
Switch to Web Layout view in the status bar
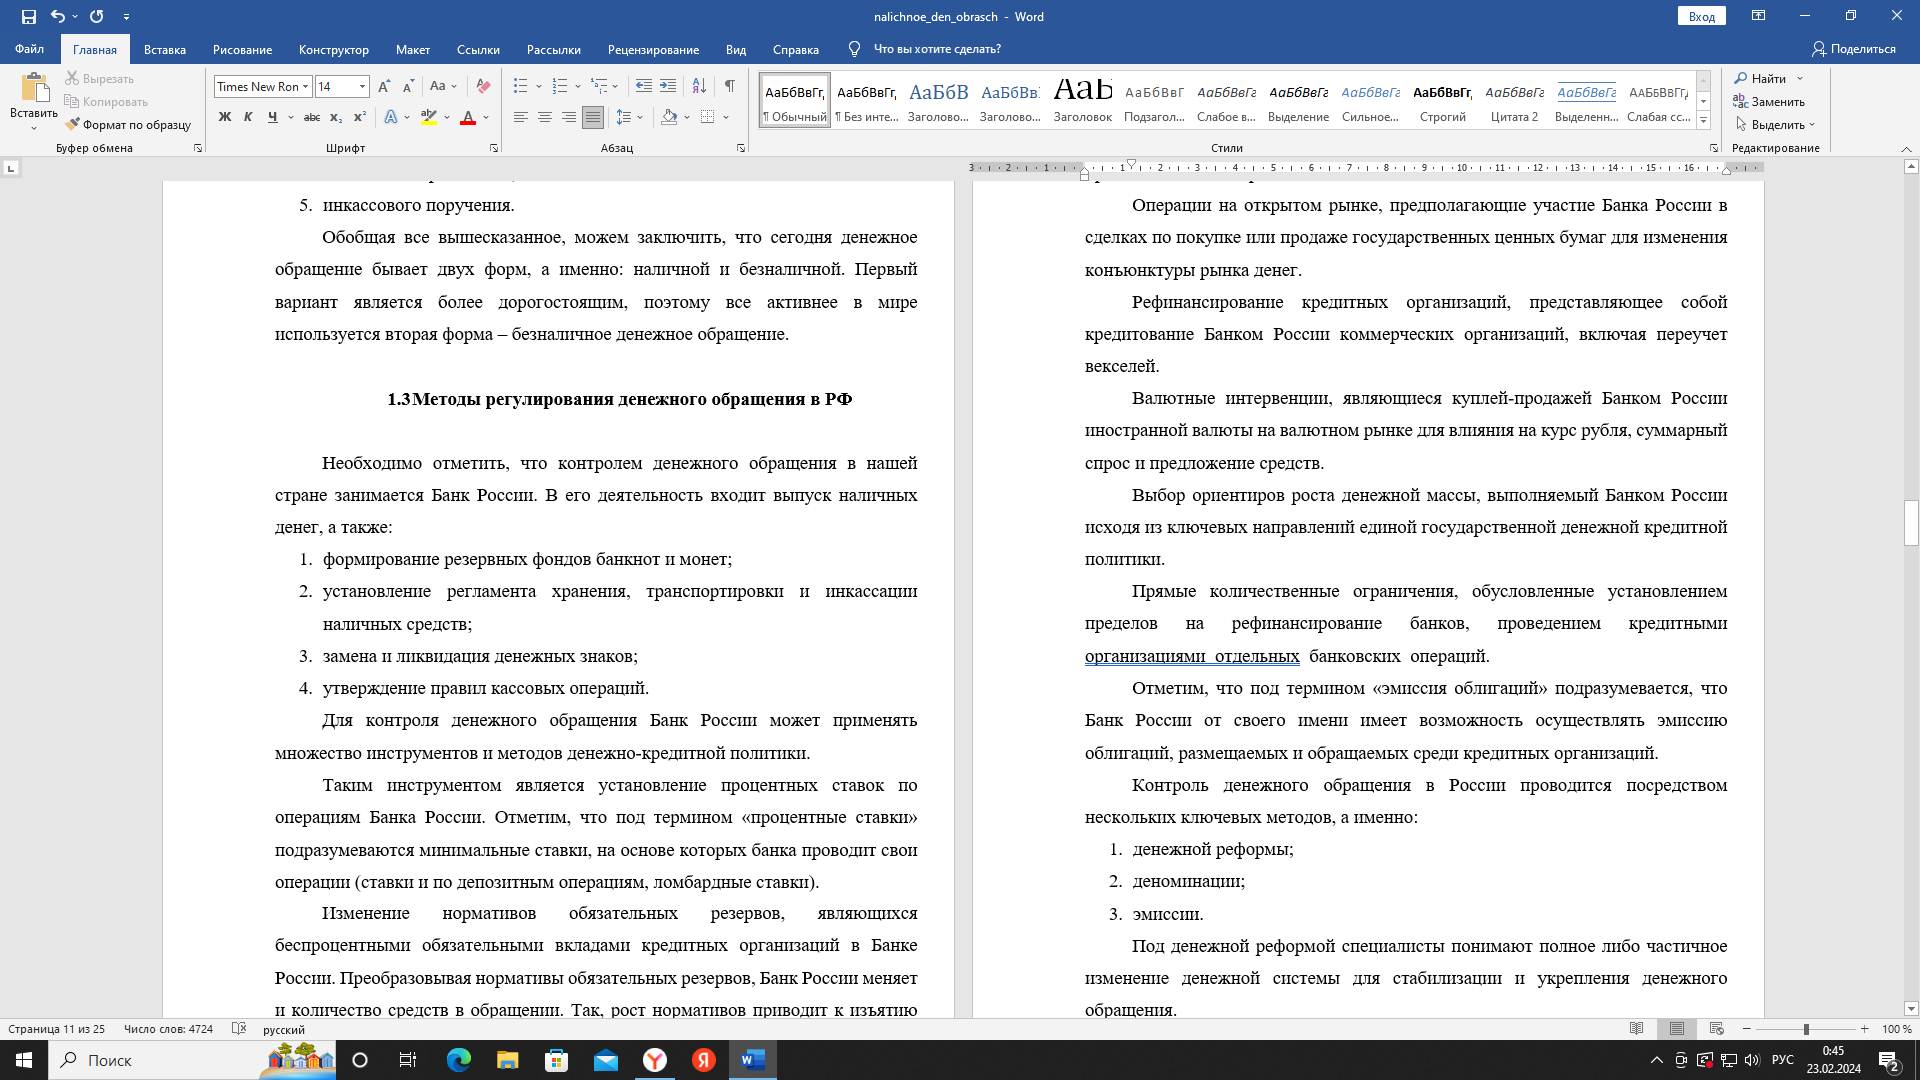(1717, 1028)
